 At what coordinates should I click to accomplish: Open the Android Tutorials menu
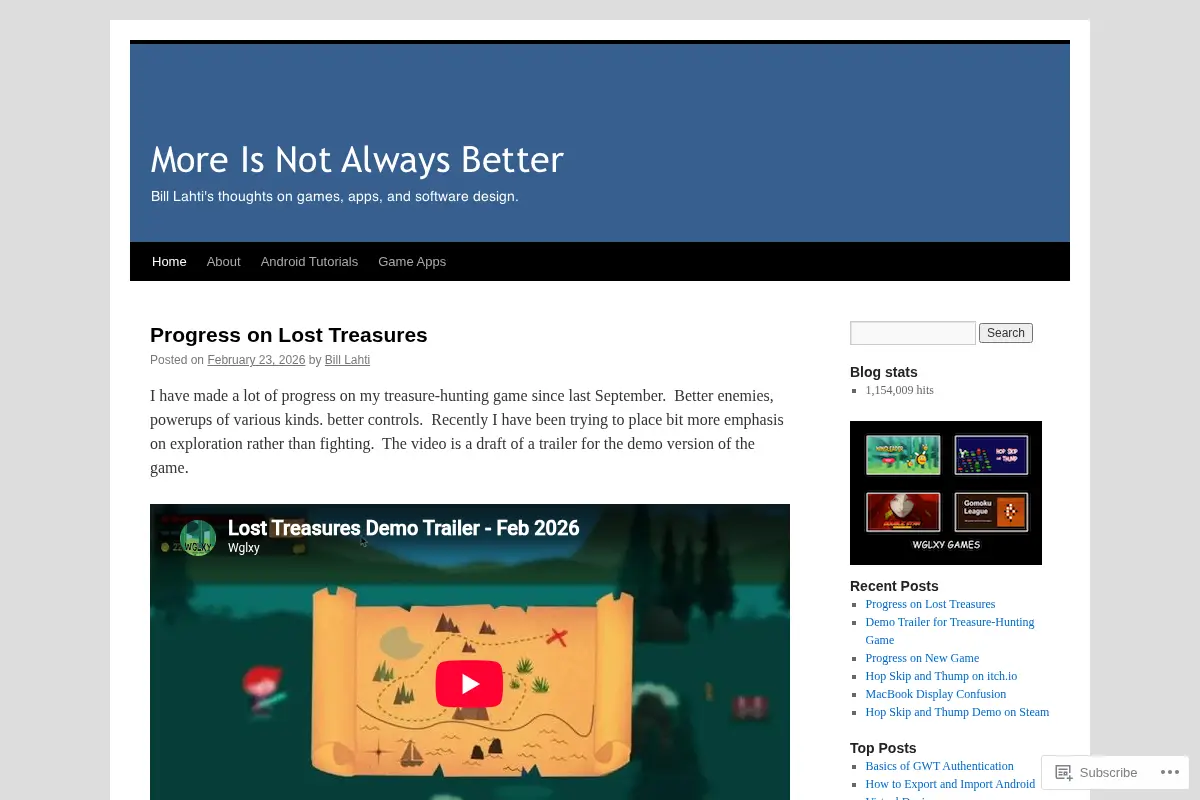pyautogui.click(x=309, y=261)
